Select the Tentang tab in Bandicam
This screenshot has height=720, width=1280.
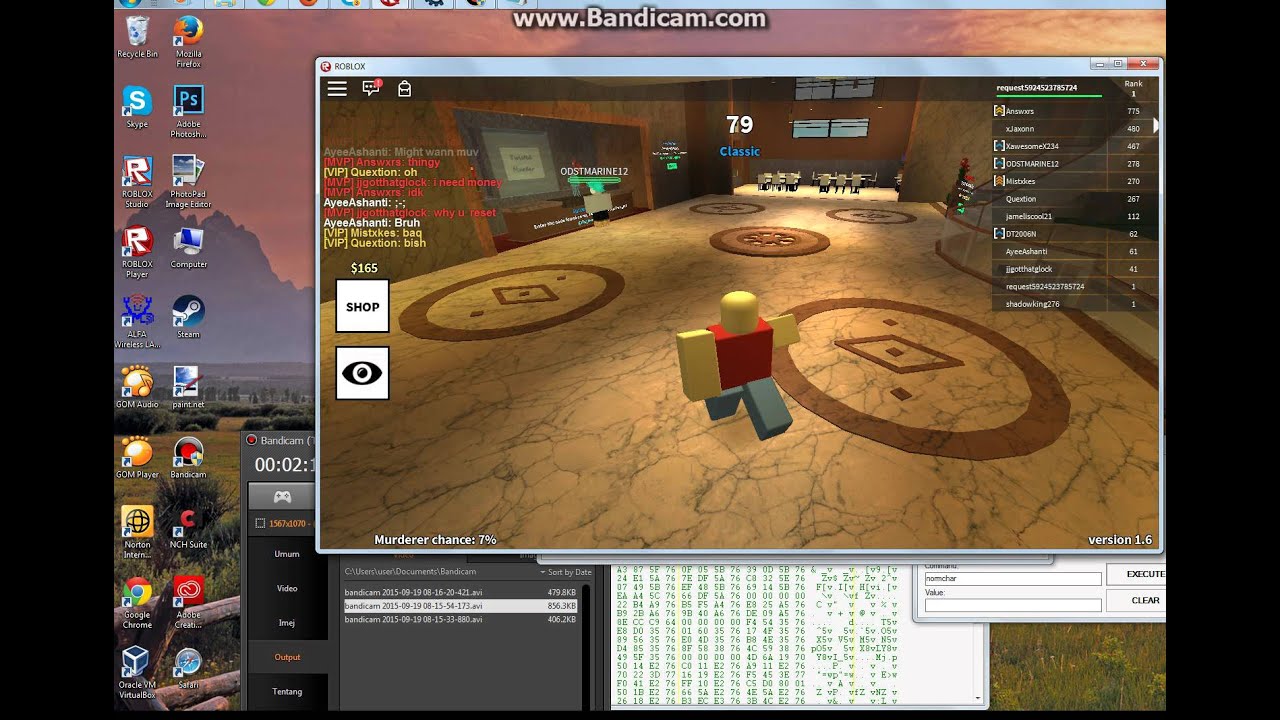(287, 691)
